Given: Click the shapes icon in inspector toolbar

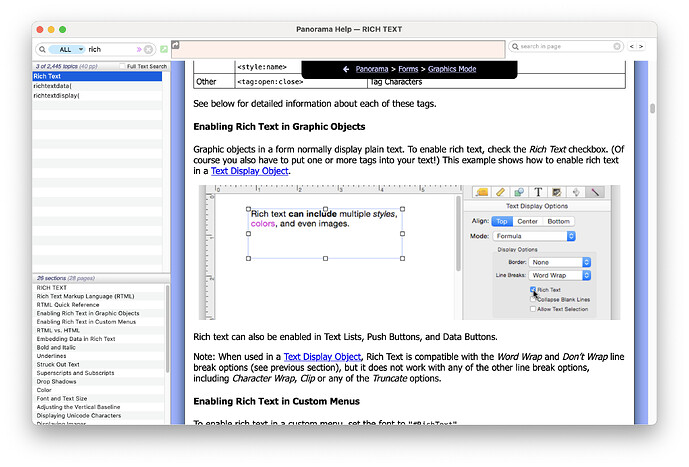Looking at the screenshot, I should coord(519,192).
